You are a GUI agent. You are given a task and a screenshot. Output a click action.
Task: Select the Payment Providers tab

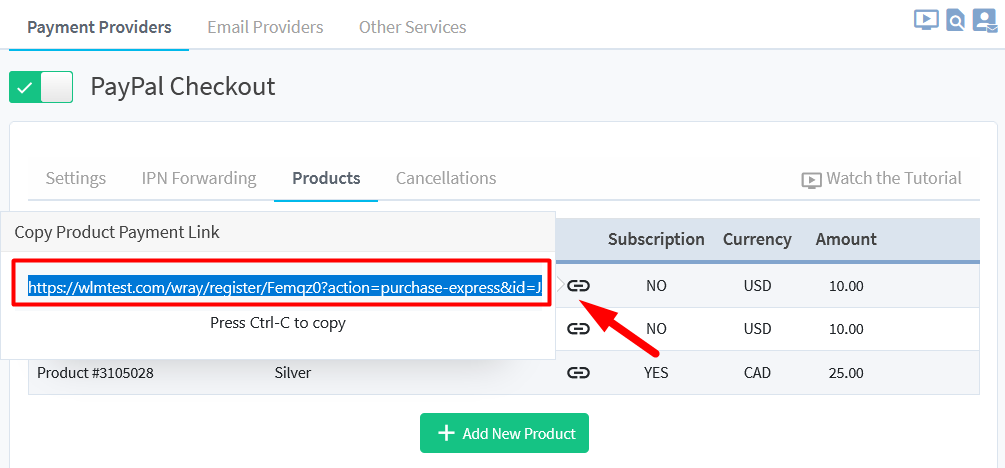click(99, 28)
